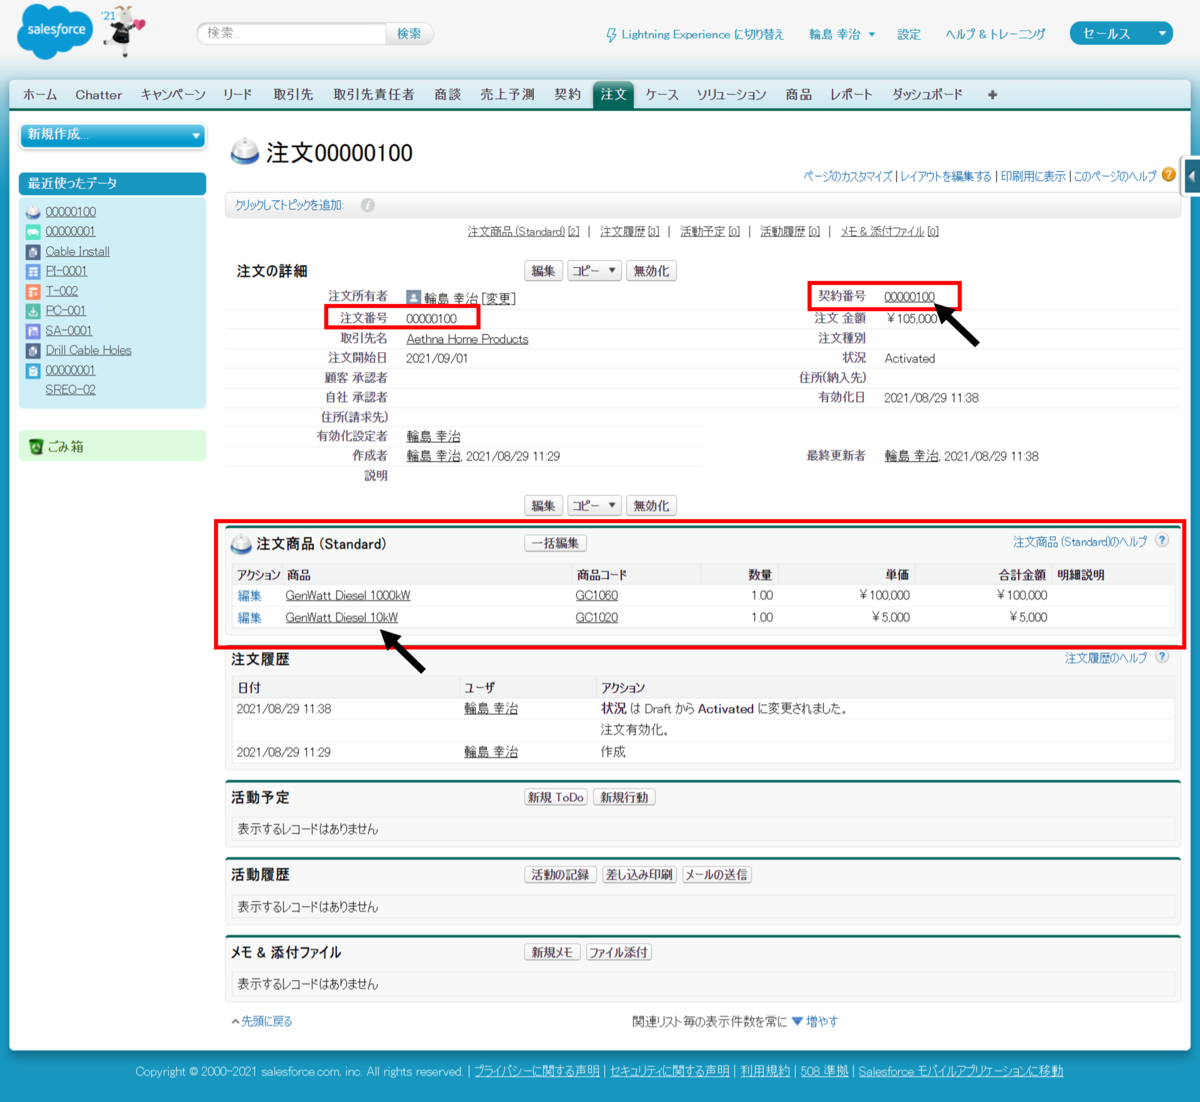Open the 取引先 tab
Image resolution: width=1200 pixels, height=1102 pixels.
(293, 95)
